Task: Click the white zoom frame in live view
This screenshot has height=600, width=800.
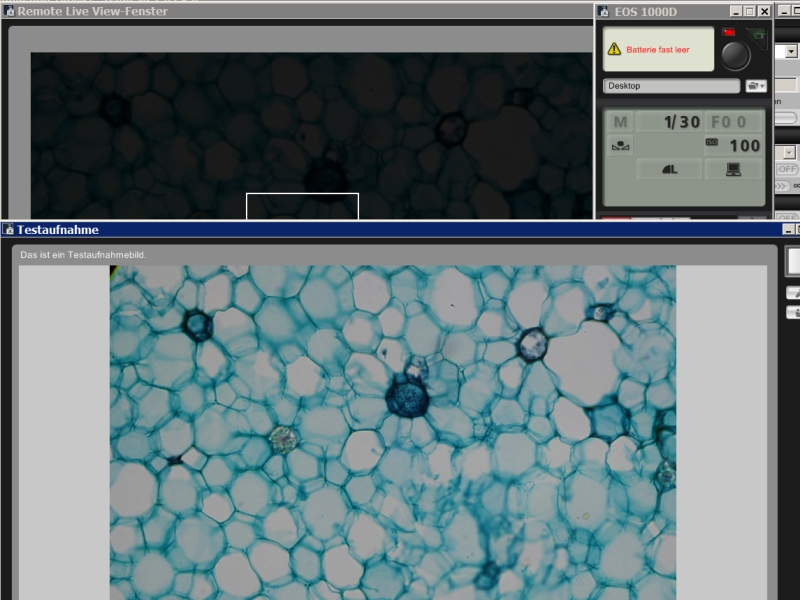Action: coord(302,205)
